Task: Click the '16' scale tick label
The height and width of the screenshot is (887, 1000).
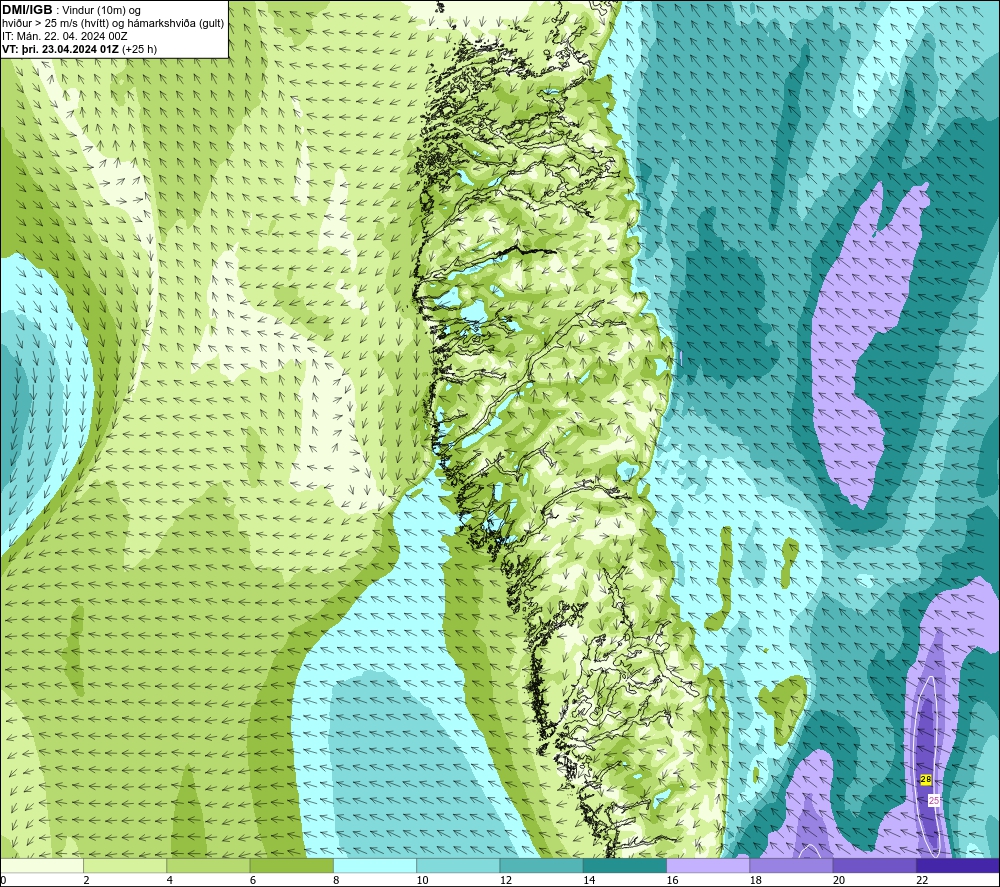Action: [672, 880]
